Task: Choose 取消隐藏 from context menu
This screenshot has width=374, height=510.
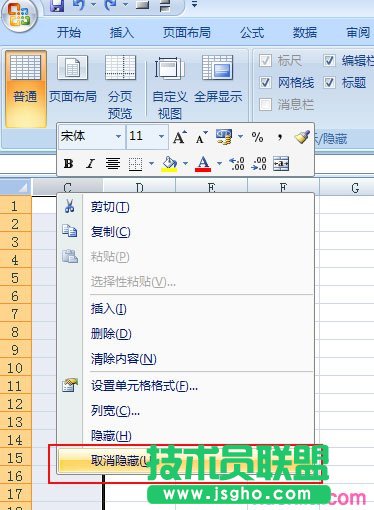Action: [185, 461]
